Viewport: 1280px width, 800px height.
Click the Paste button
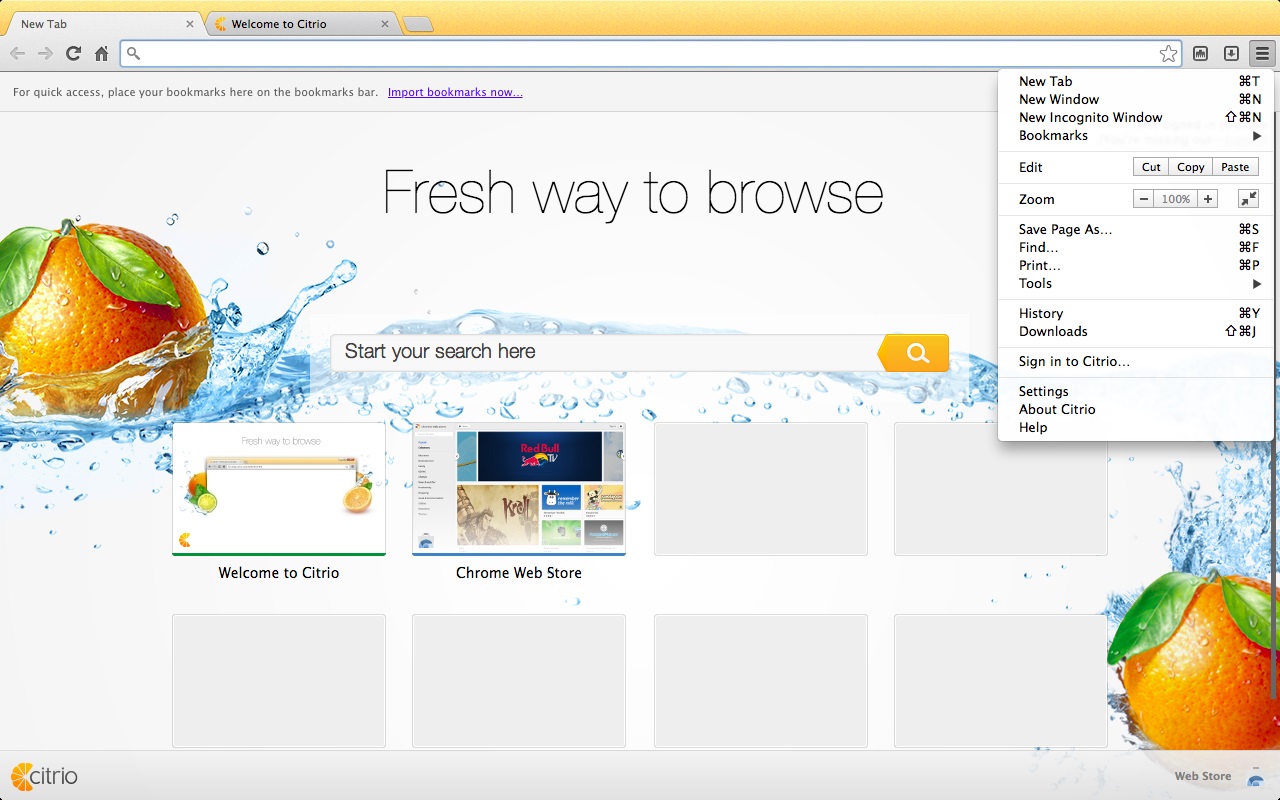tap(1235, 167)
